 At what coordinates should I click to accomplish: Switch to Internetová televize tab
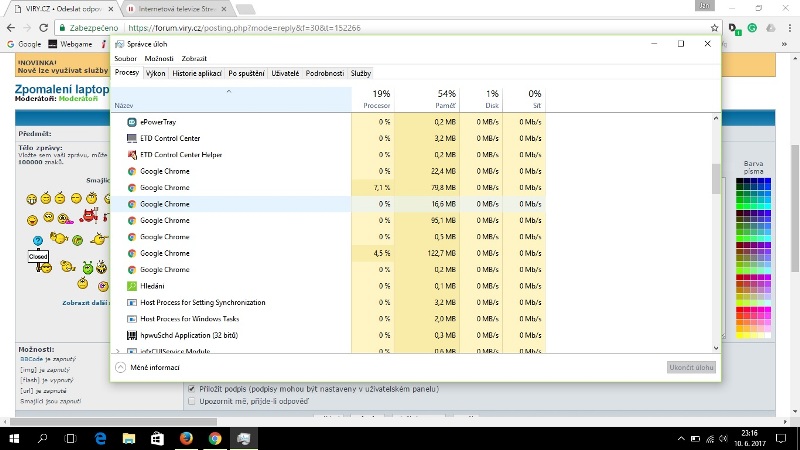pos(176,9)
